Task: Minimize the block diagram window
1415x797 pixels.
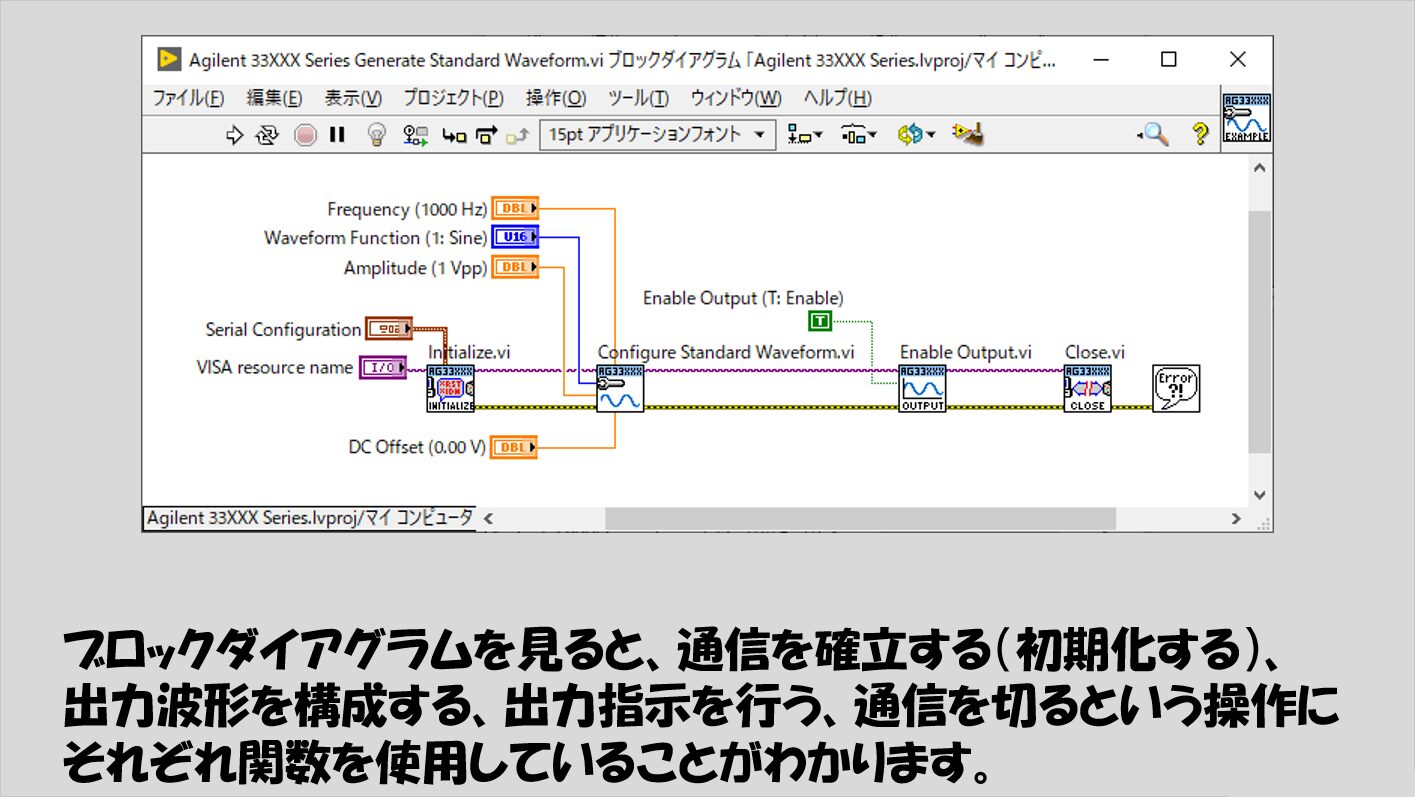Action: [1100, 60]
